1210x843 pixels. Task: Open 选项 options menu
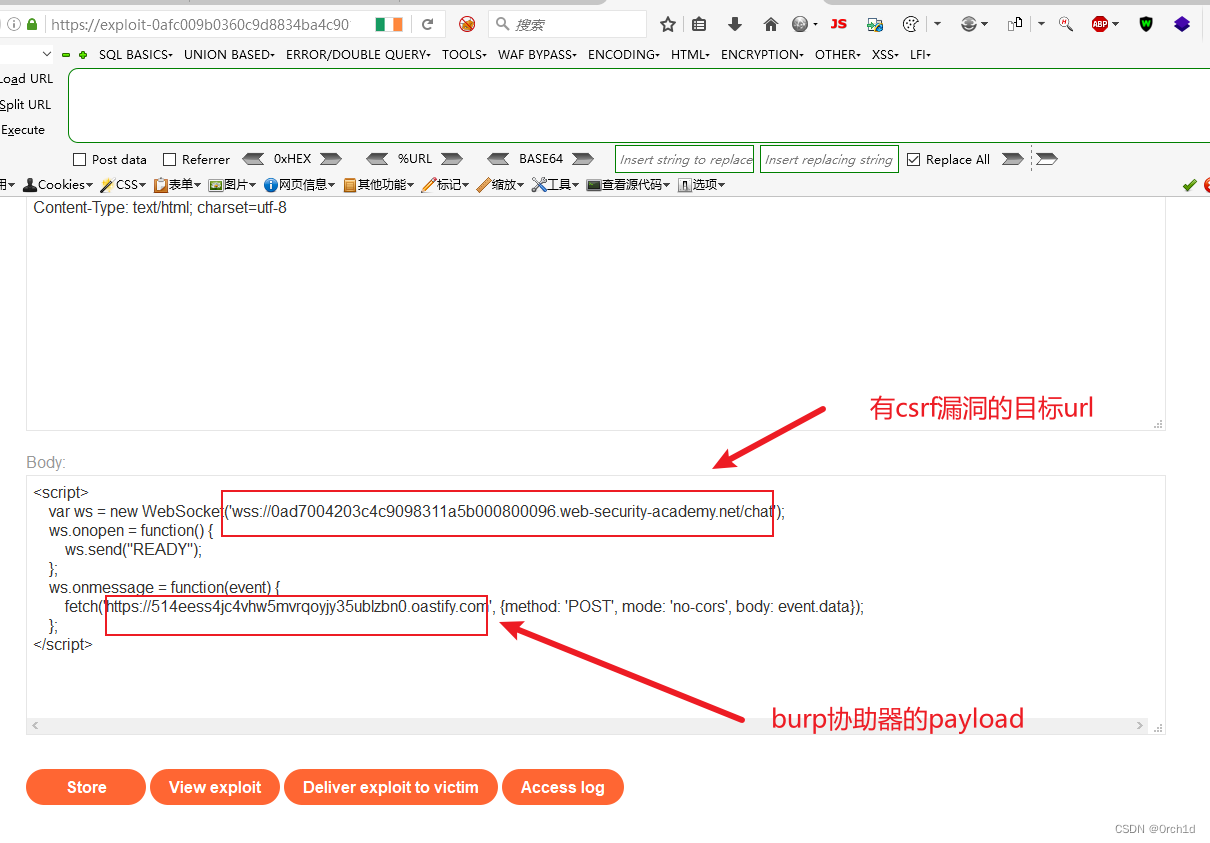coord(701,185)
